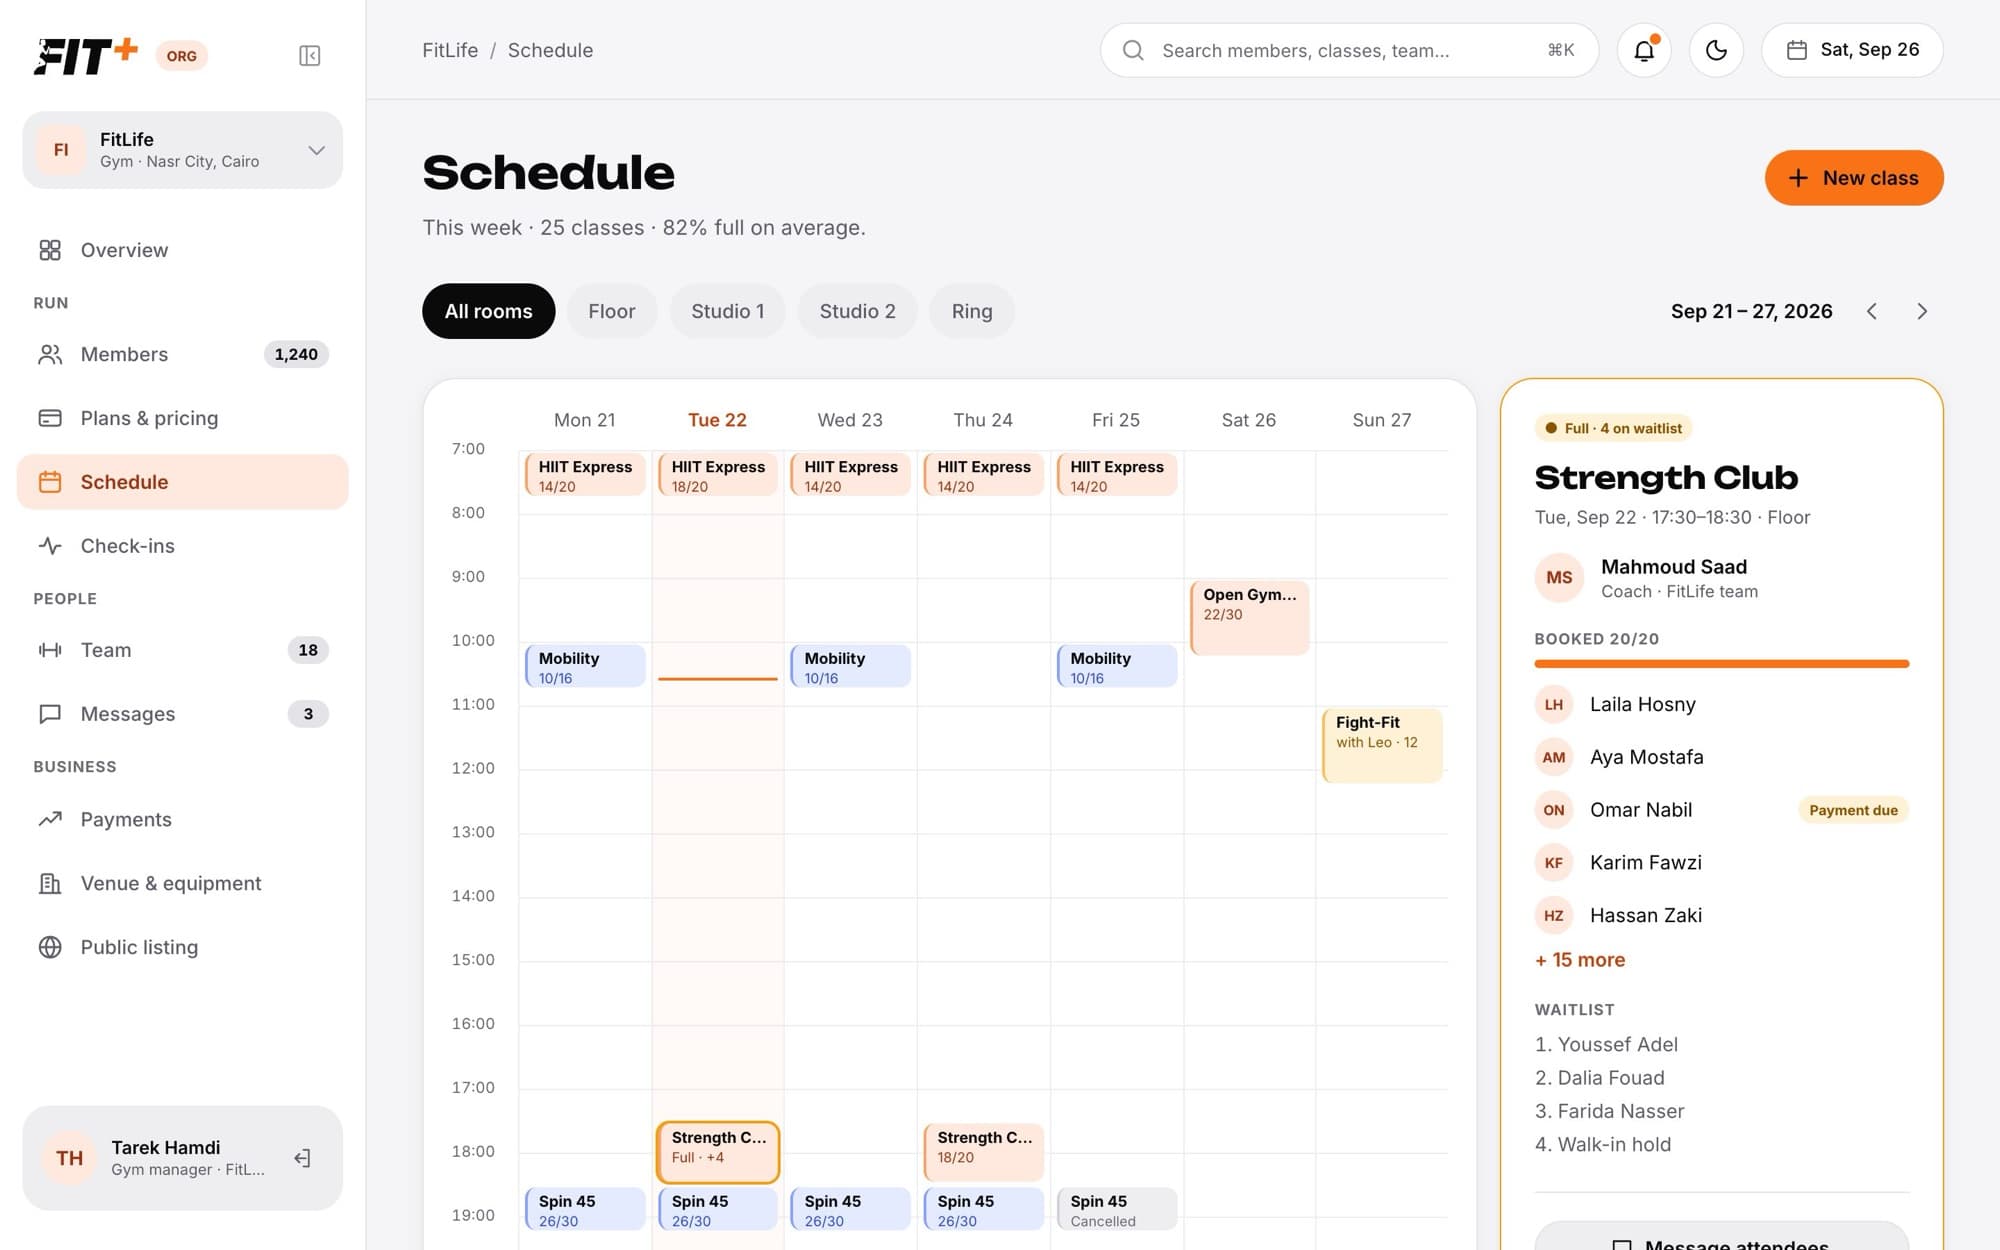Click Public listing globe icon

pos(50,947)
